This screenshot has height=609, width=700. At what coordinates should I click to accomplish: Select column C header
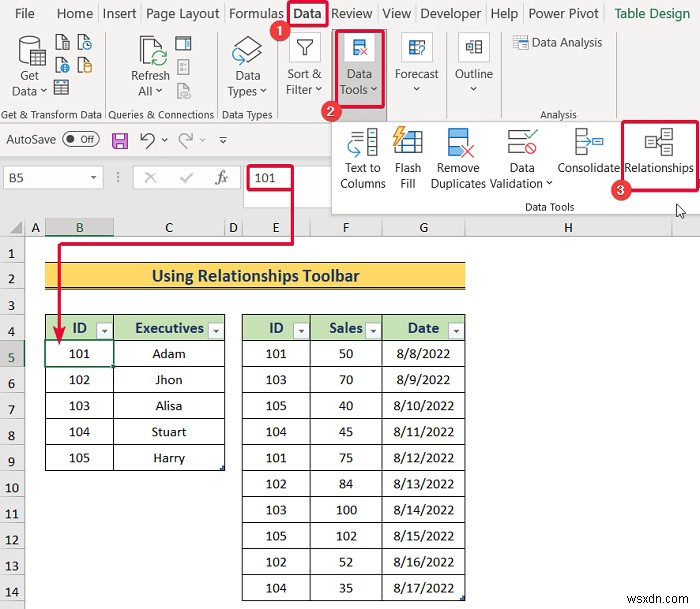pyautogui.click(x=169, y=228)
